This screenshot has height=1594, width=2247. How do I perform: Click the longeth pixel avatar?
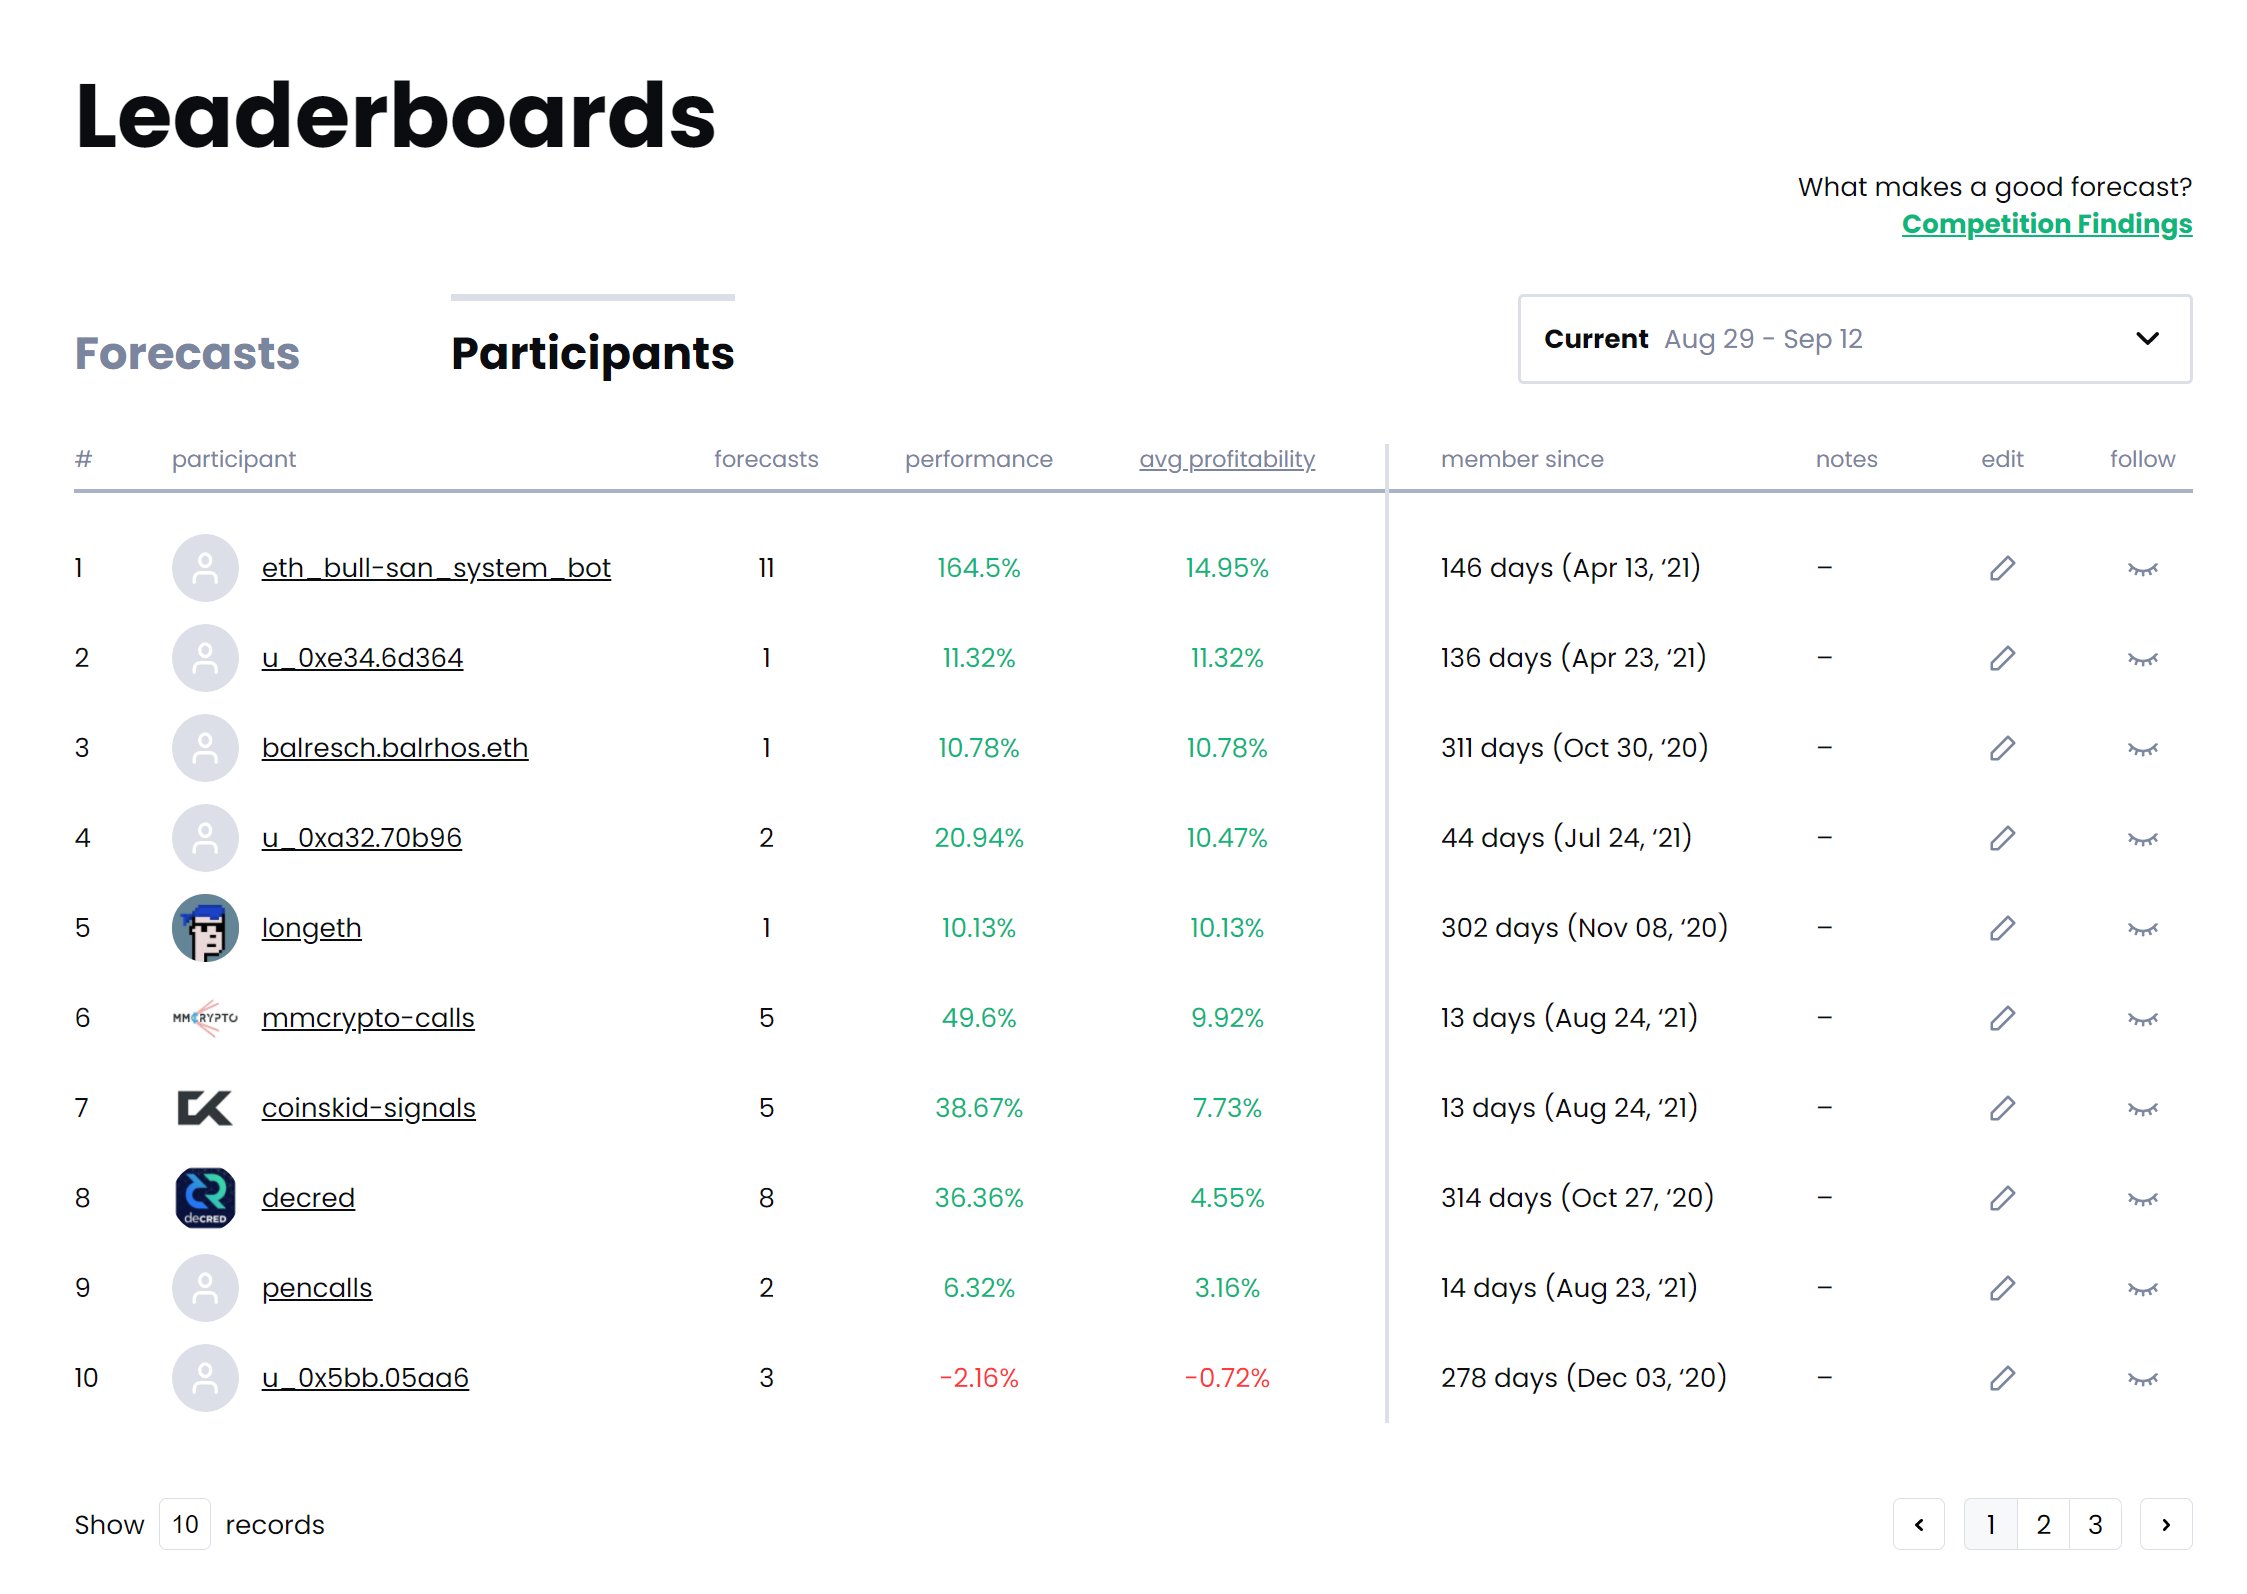pyautogui.click(x=205, y=928)
